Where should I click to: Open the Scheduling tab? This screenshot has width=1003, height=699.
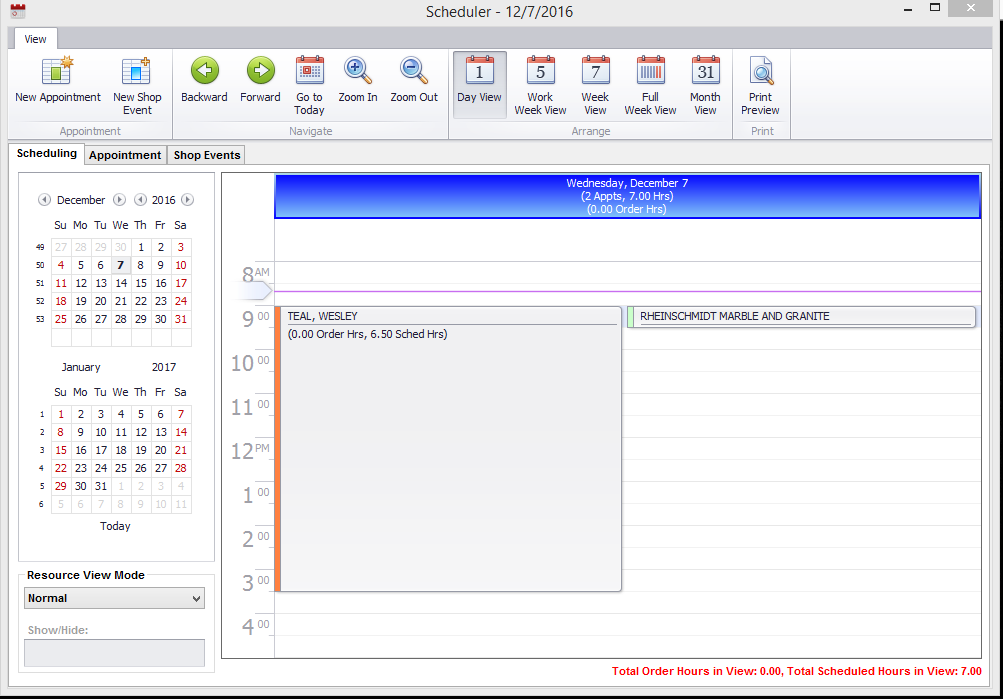point(47,153)
